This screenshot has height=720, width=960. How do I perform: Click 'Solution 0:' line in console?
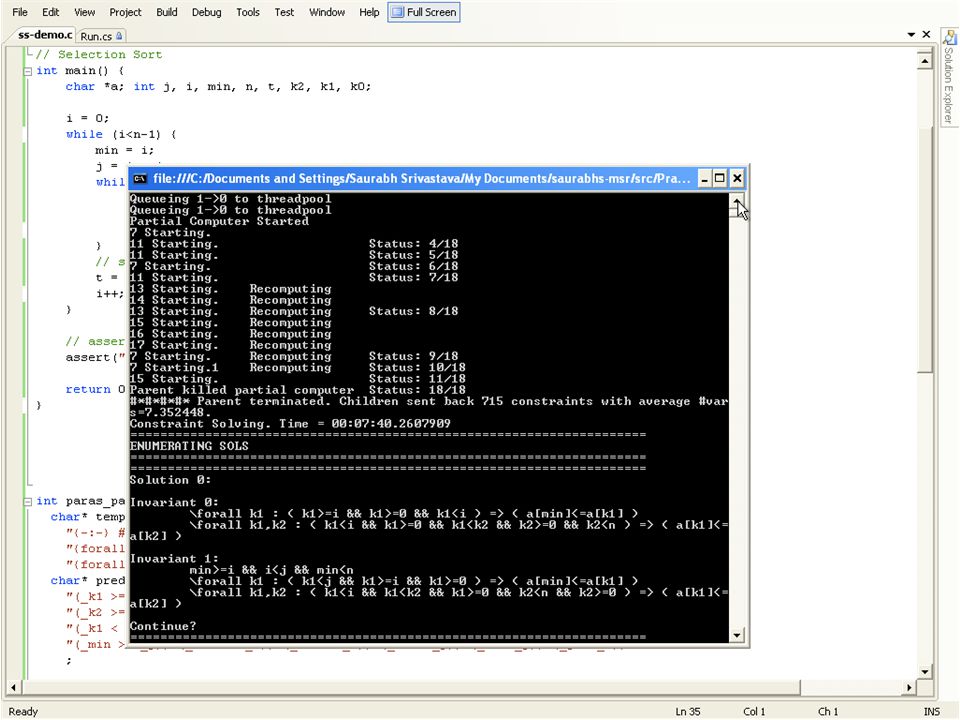pyautogui.click(x=170, y=480)
